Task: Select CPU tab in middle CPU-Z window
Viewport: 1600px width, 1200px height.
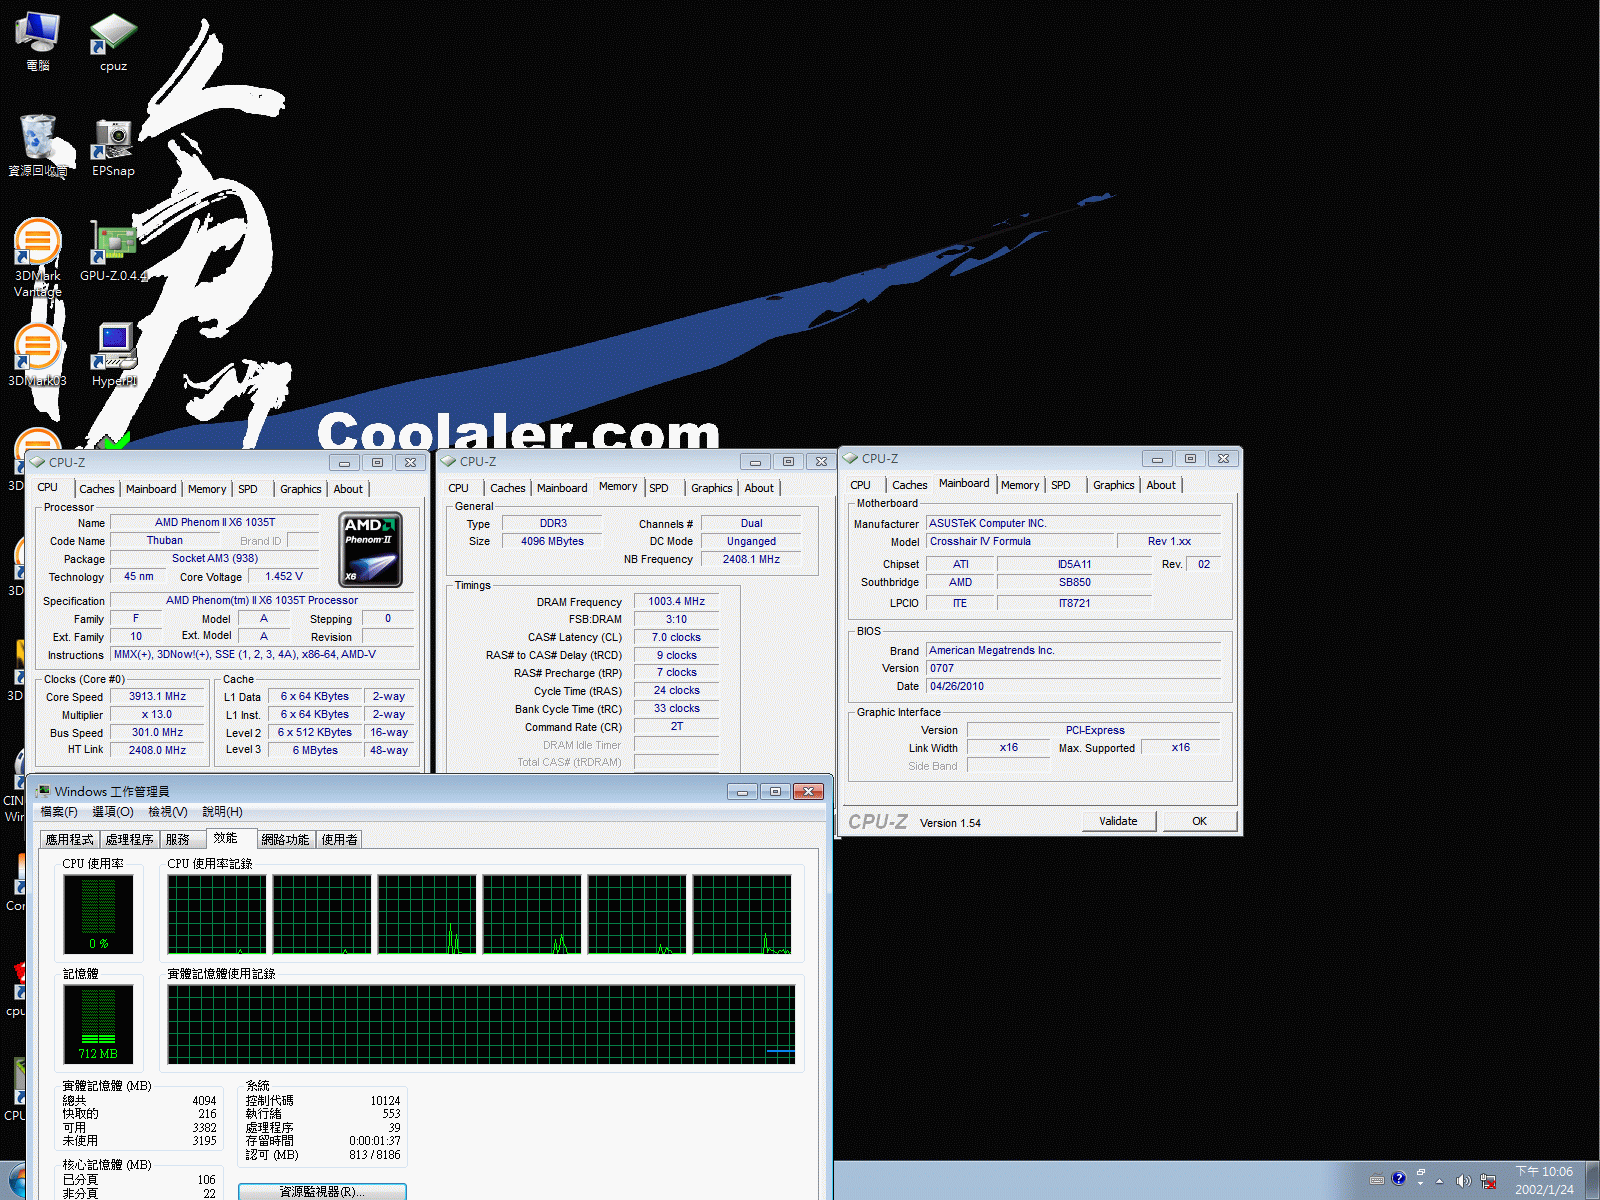Action: pyautogui.click(x=458, y=488)
